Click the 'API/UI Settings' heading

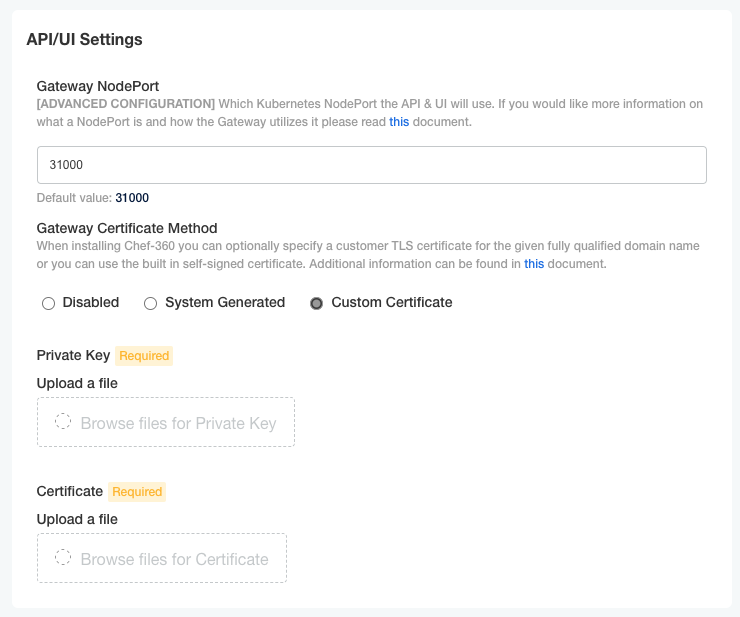coord(84,40)
